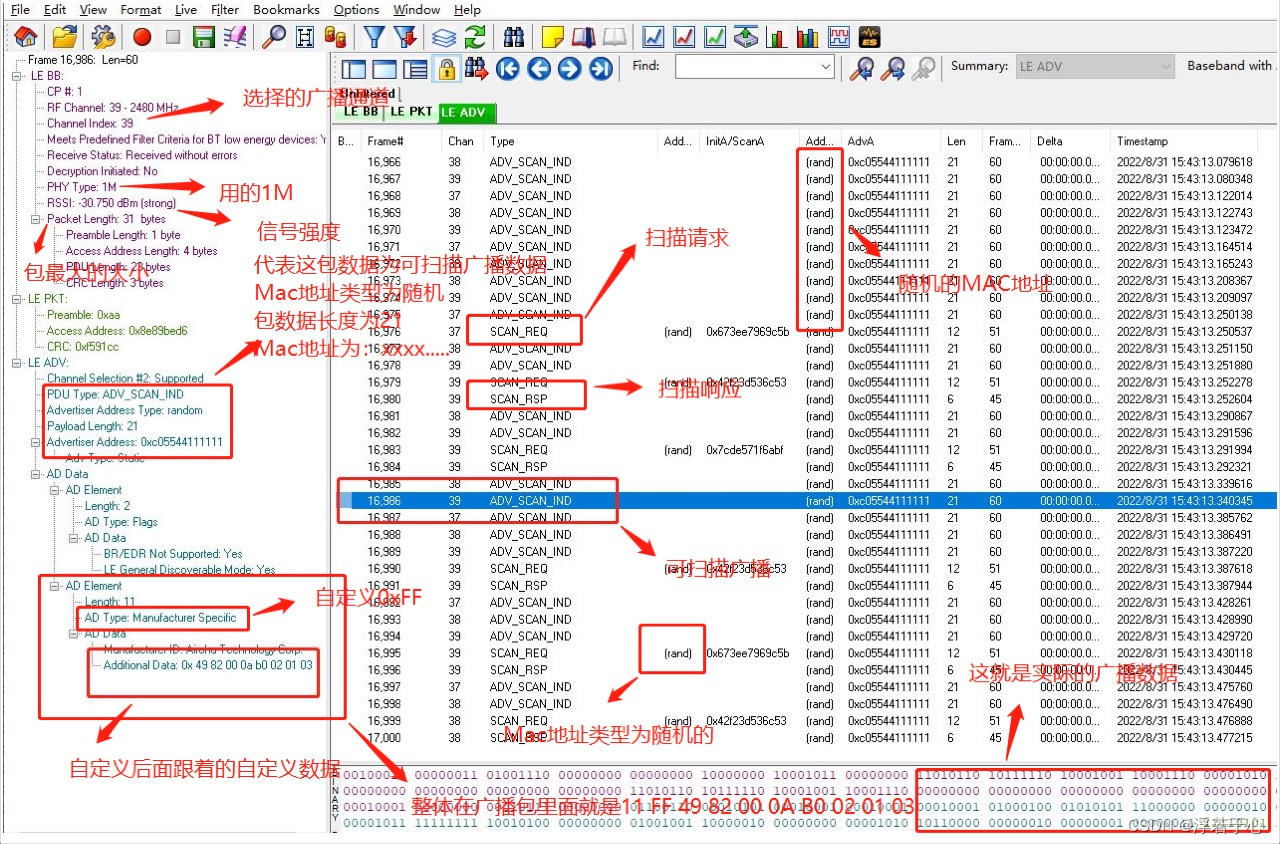The width and height of the screenshot is (1280, 844).
Task: Click the Home icon in the toolbar
Action: (27, 37)
